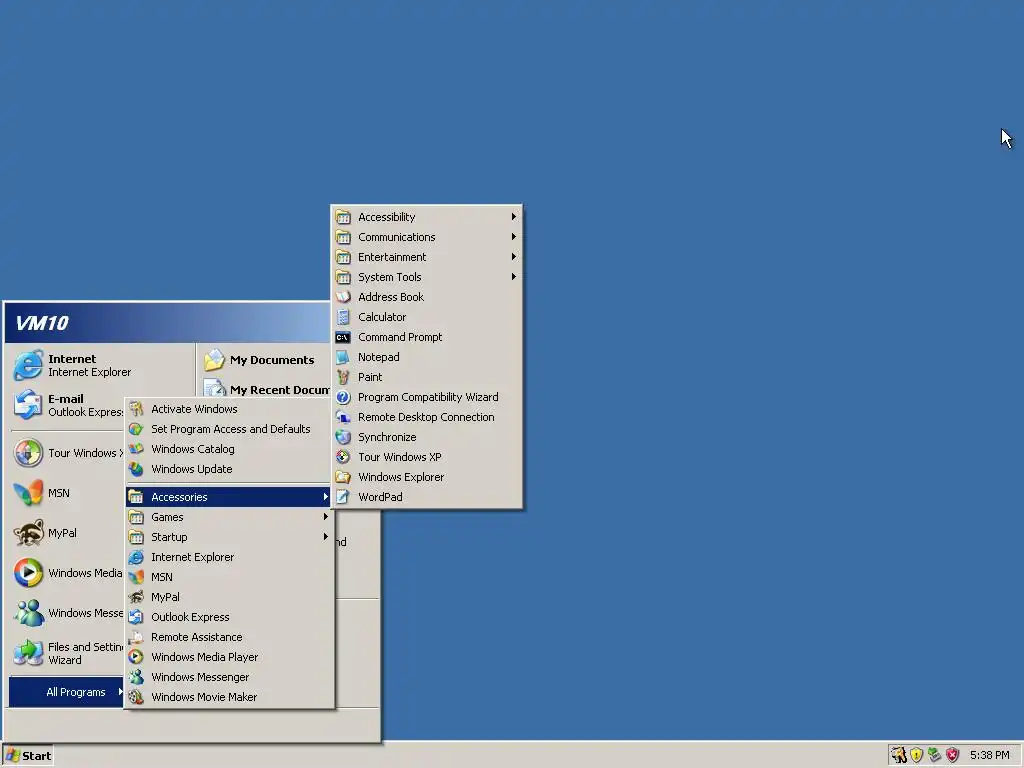Click the Windows Movie Maker icon
This screenshot has width=1024, height=768.
click(x=136, y=697)
